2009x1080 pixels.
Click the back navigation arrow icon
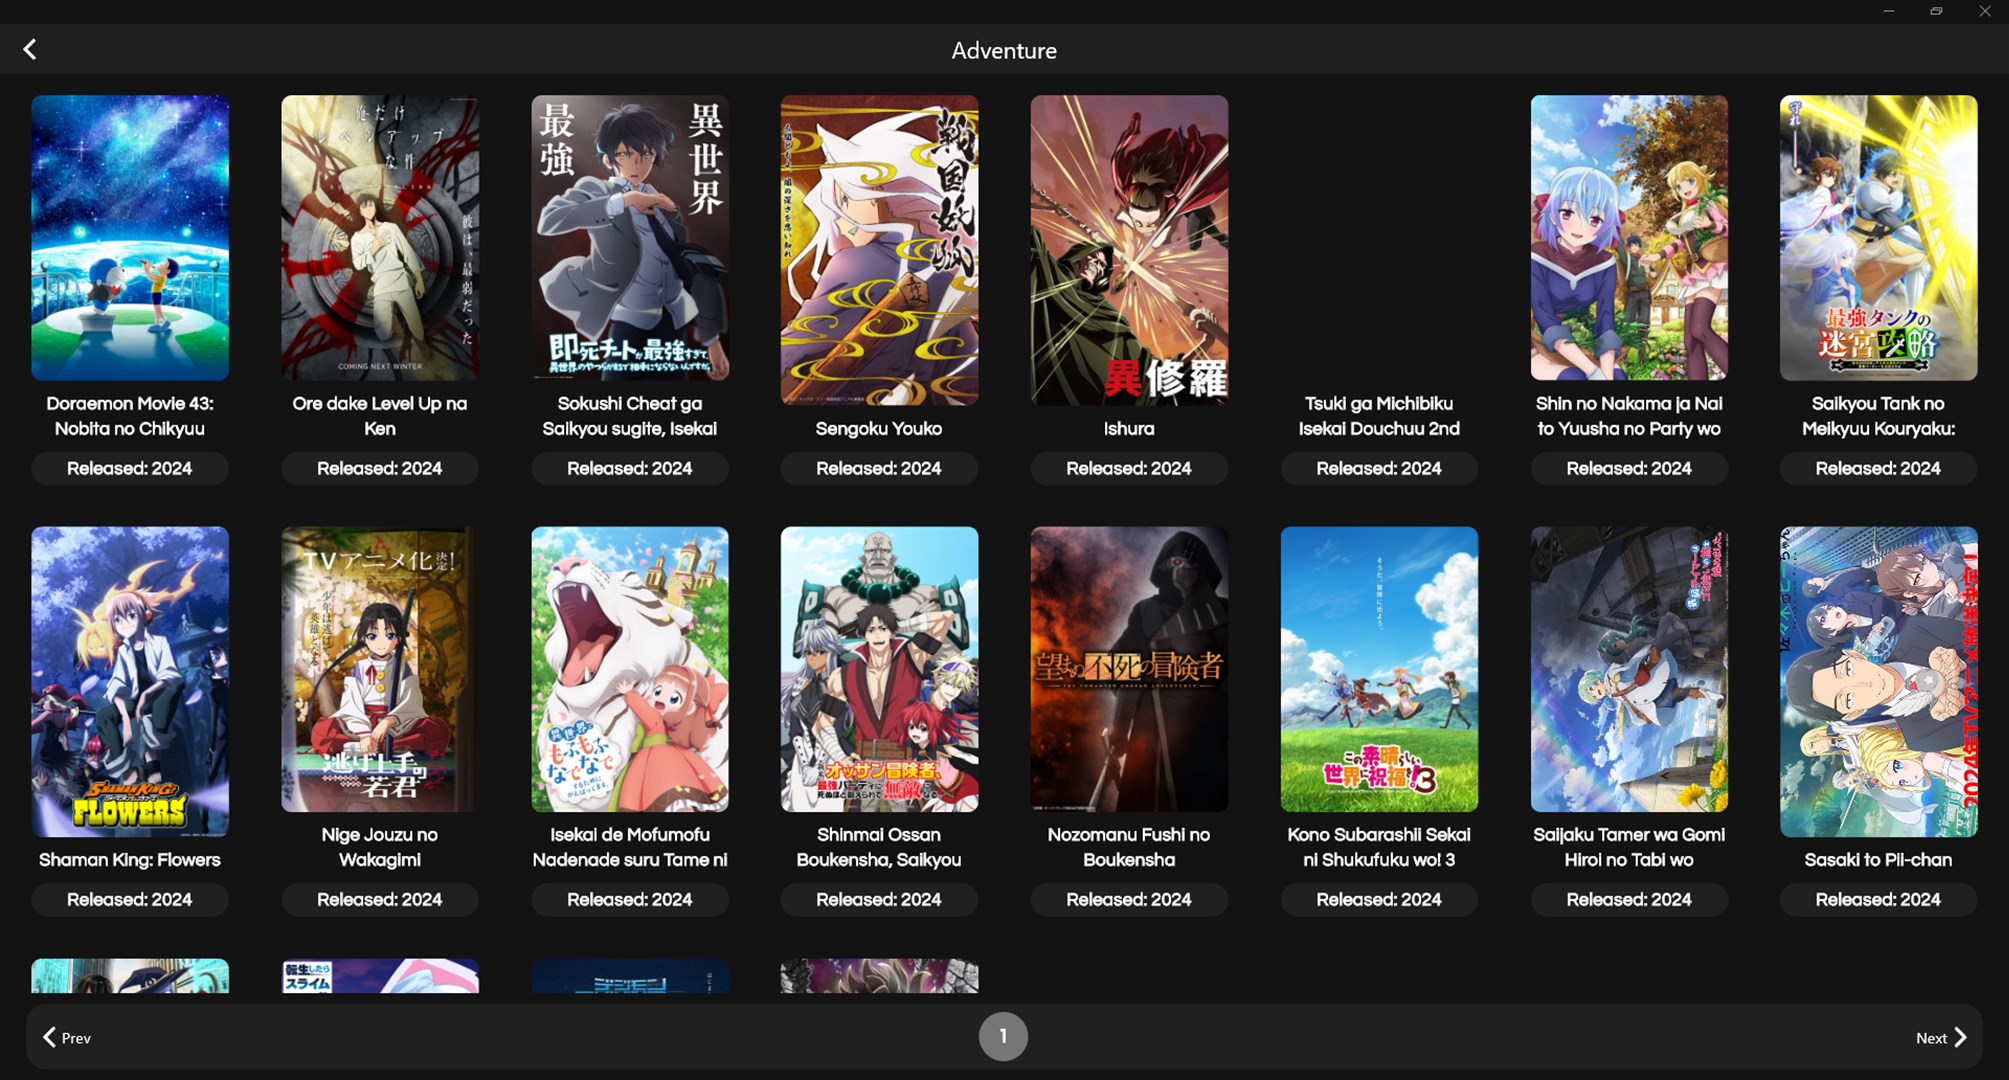click(x=29, y=49)
